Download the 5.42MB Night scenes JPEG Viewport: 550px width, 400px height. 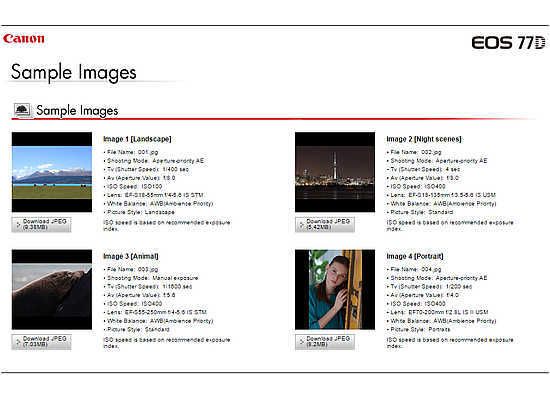coord(325,225)
